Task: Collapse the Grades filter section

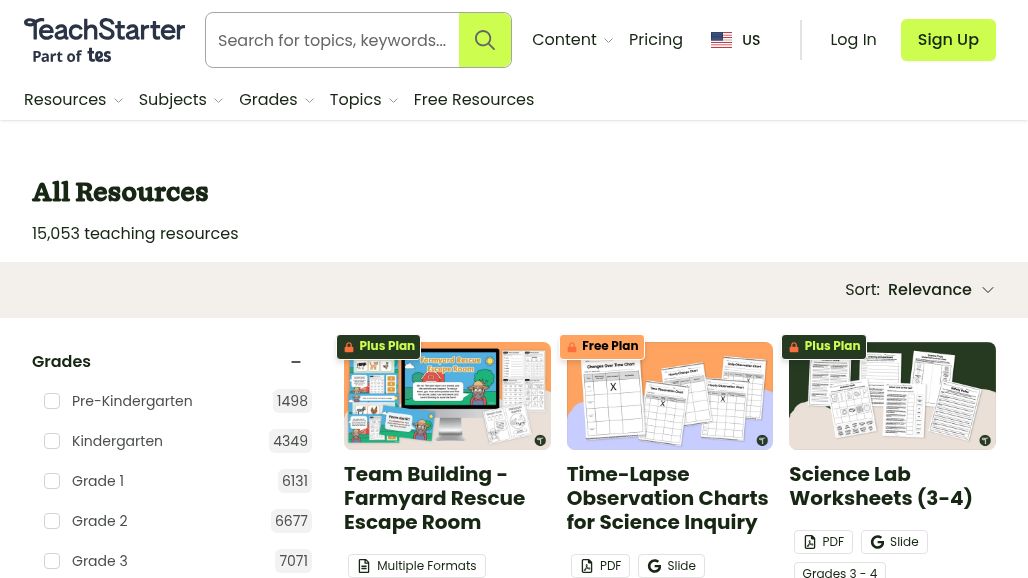Action: 296,362
